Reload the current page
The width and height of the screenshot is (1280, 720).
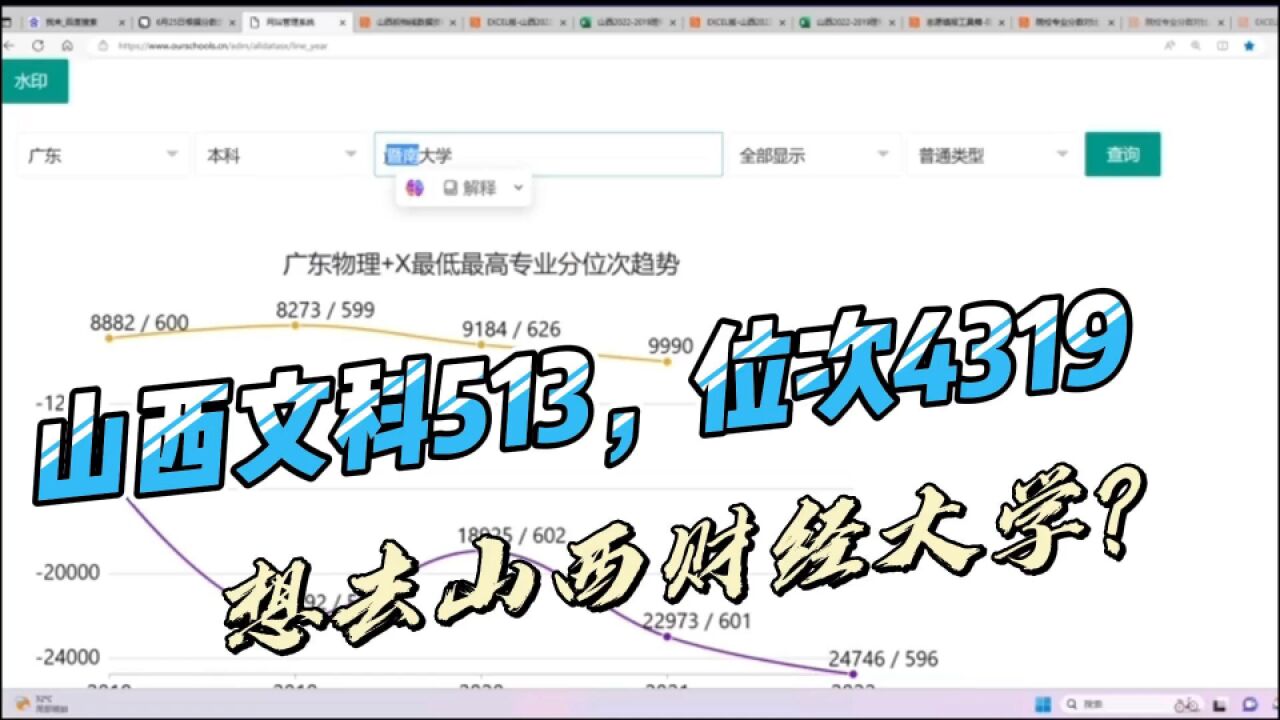tap(38, 45)
